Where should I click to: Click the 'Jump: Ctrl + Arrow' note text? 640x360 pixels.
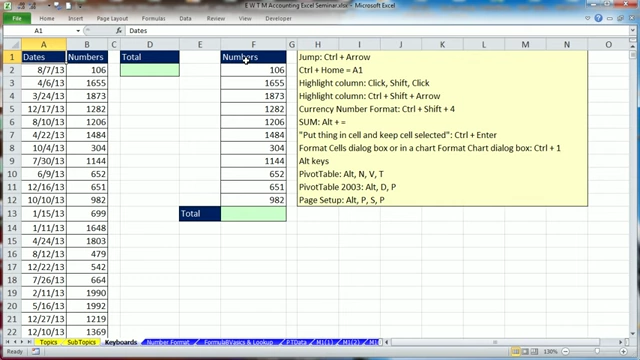[x=335, y=57]
